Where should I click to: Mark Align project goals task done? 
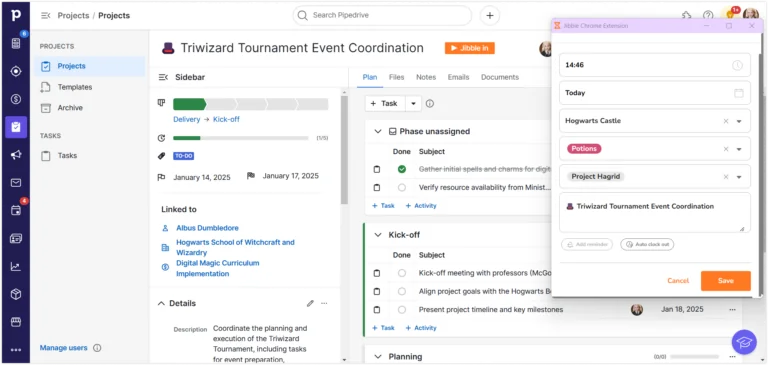click(402, 291)
